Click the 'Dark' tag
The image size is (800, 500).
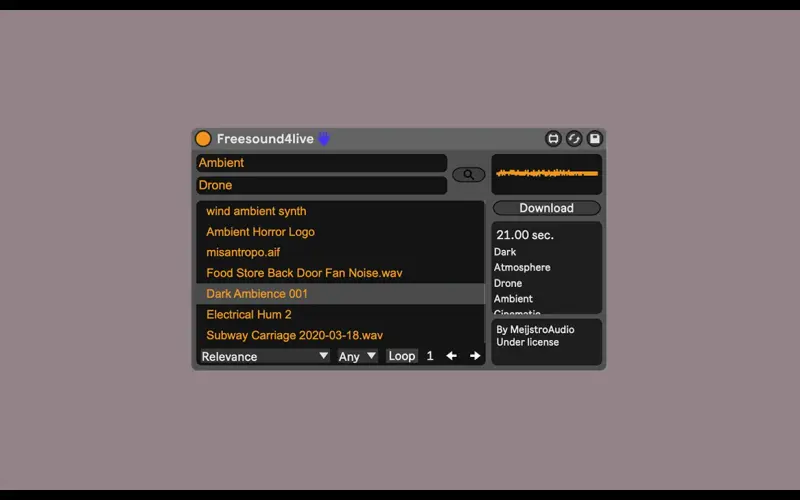click(x=505, y=252)
